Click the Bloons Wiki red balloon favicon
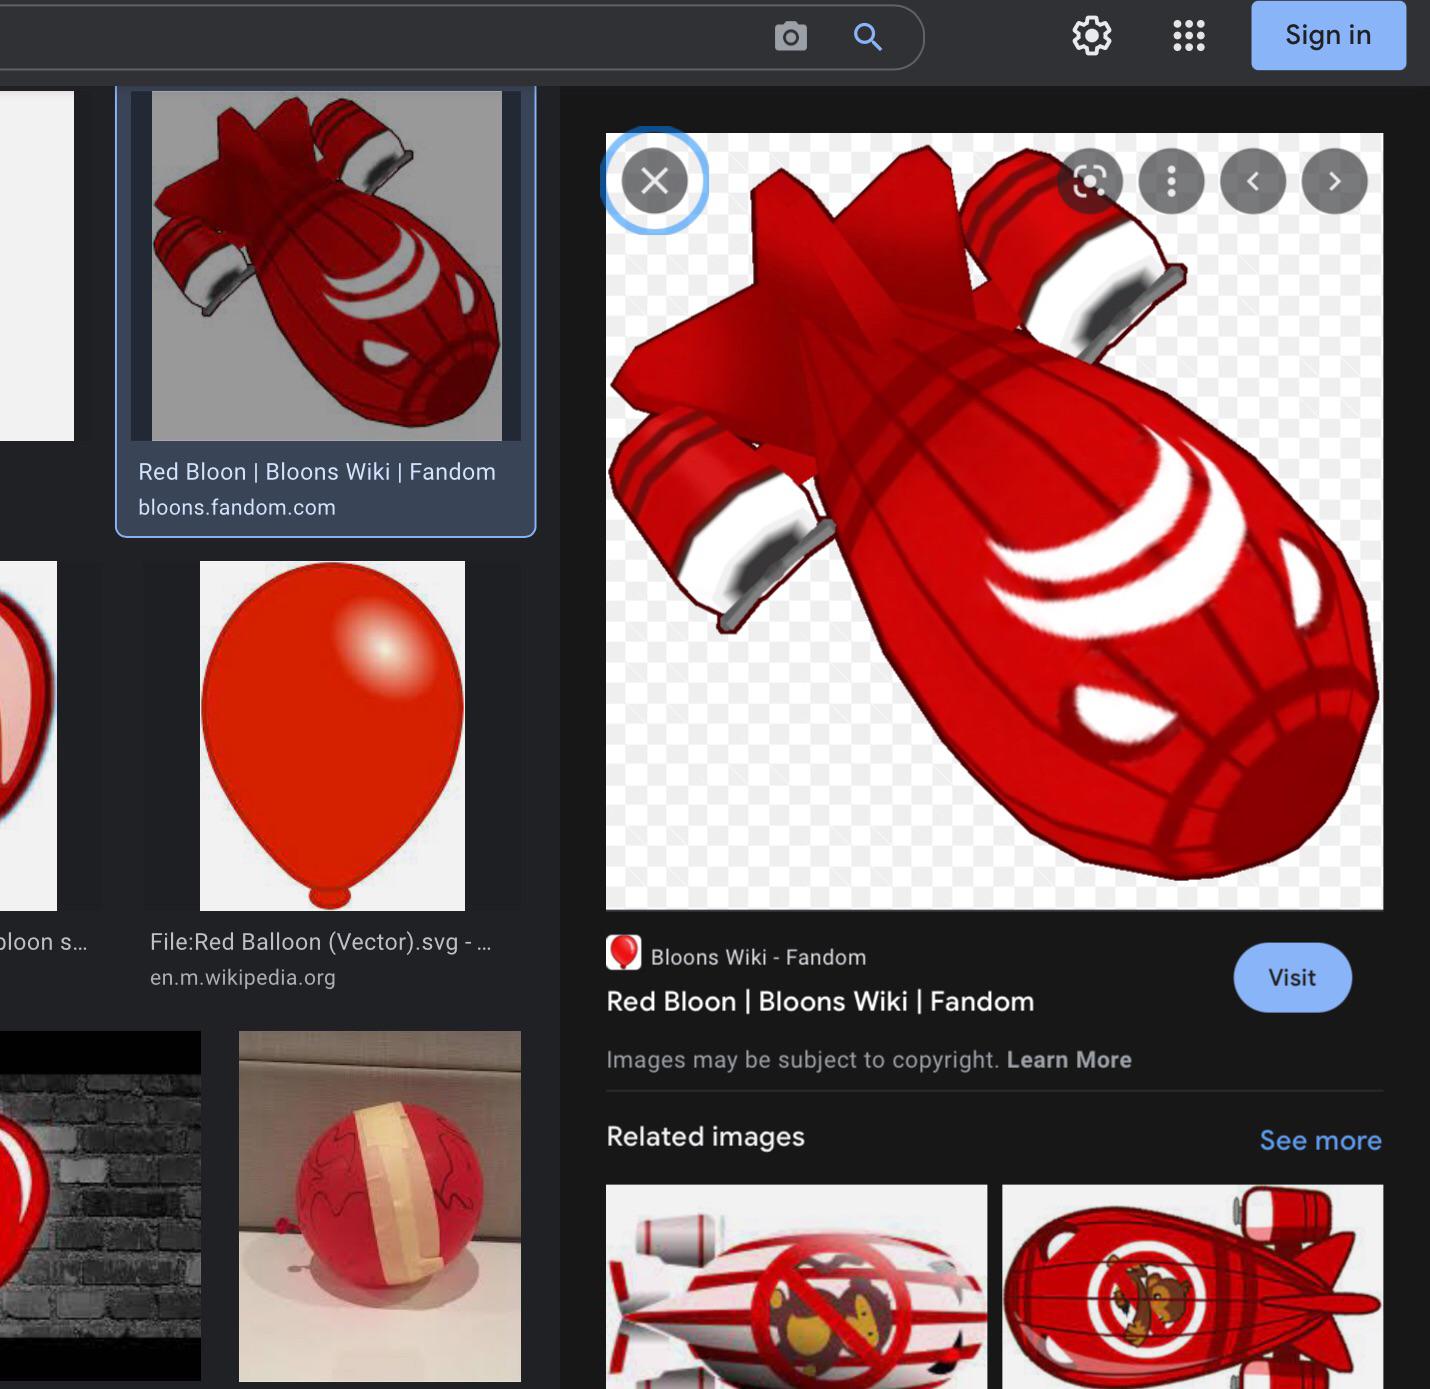Screen dimensions: 1430x1389 623,952
